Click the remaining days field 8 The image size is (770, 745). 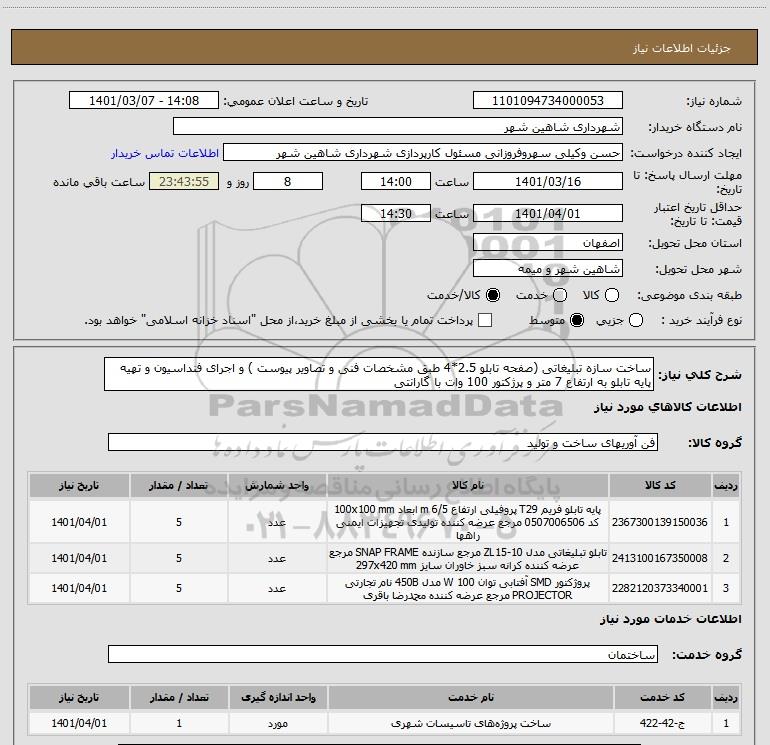coord(288,181)
